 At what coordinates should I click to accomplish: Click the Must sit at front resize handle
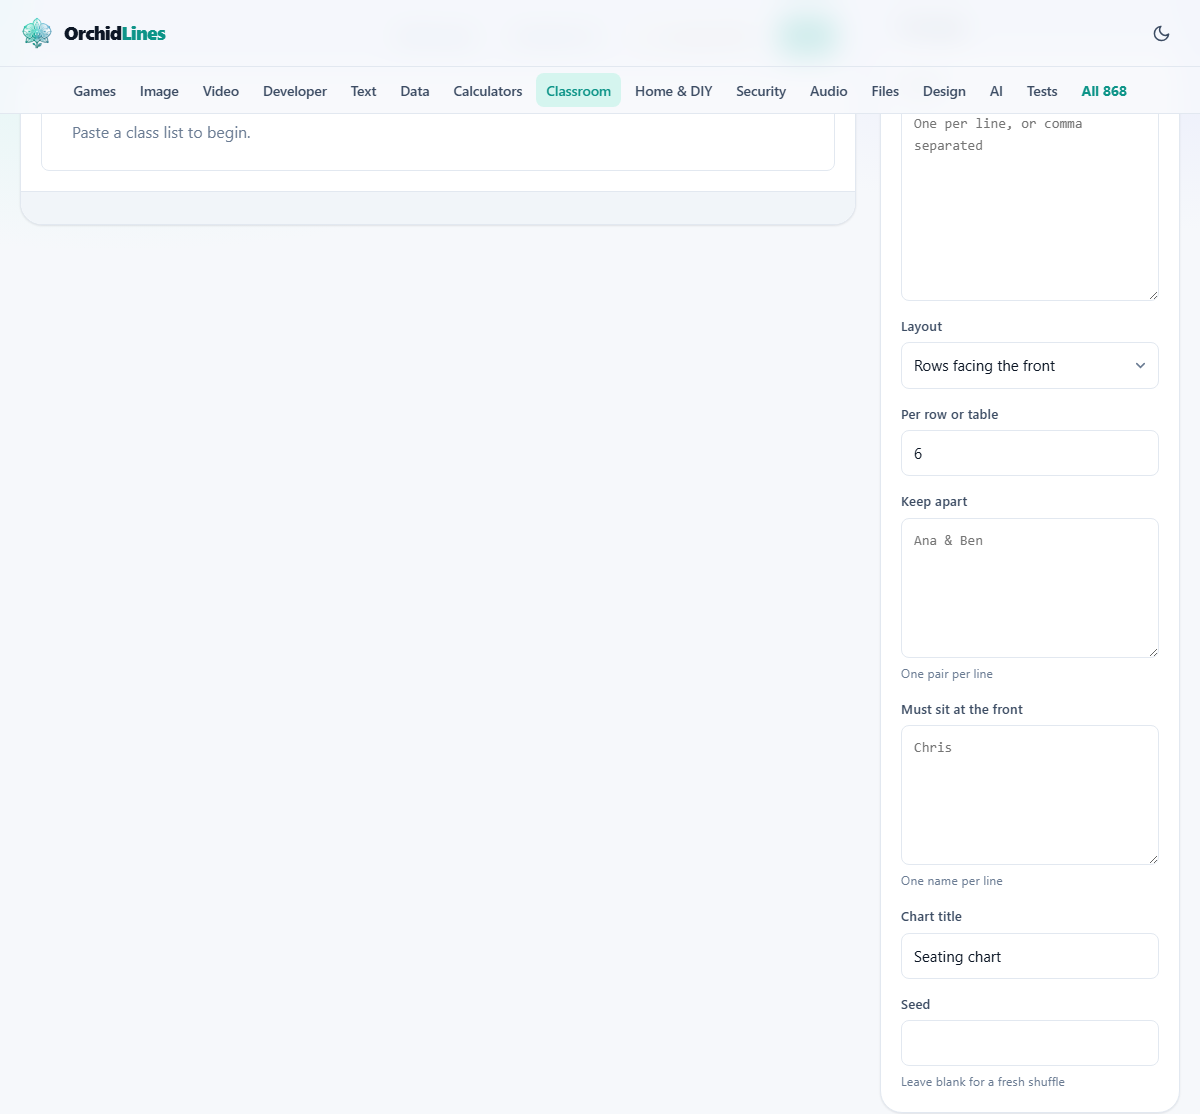[x=1152, y=858]
